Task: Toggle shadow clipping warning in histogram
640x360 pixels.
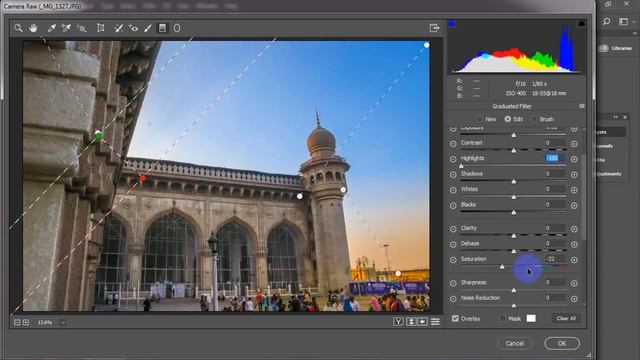Action: point(451,24)
